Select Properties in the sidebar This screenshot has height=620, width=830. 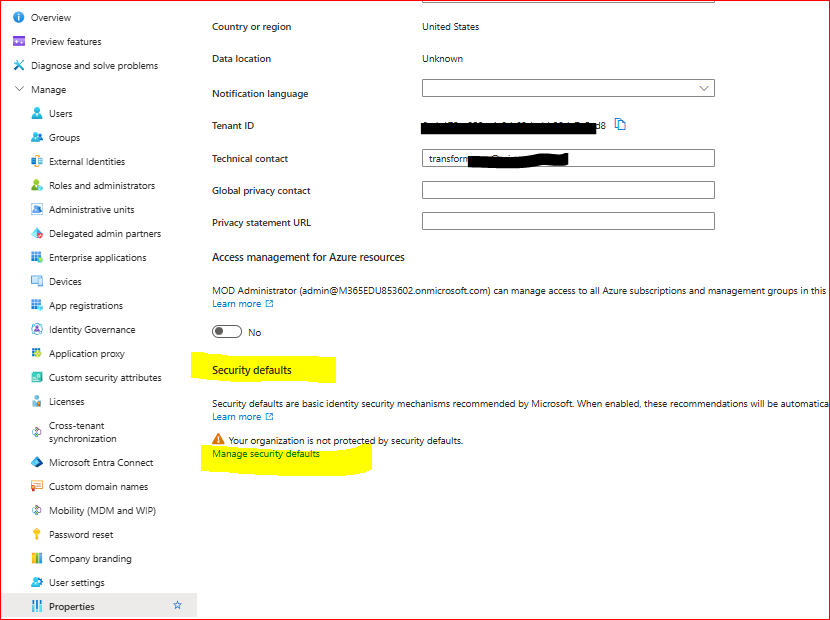pos(71,607)
